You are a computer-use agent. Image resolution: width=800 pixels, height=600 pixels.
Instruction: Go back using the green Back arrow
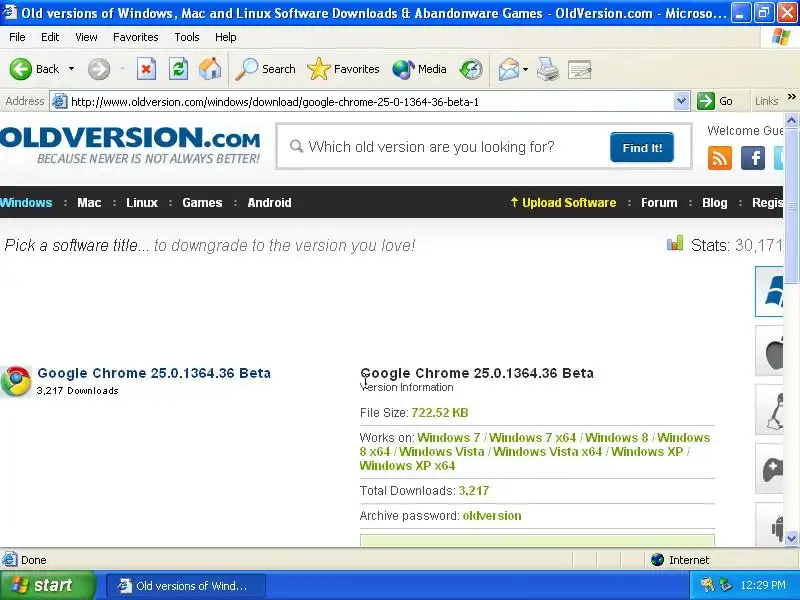point(20,69)
